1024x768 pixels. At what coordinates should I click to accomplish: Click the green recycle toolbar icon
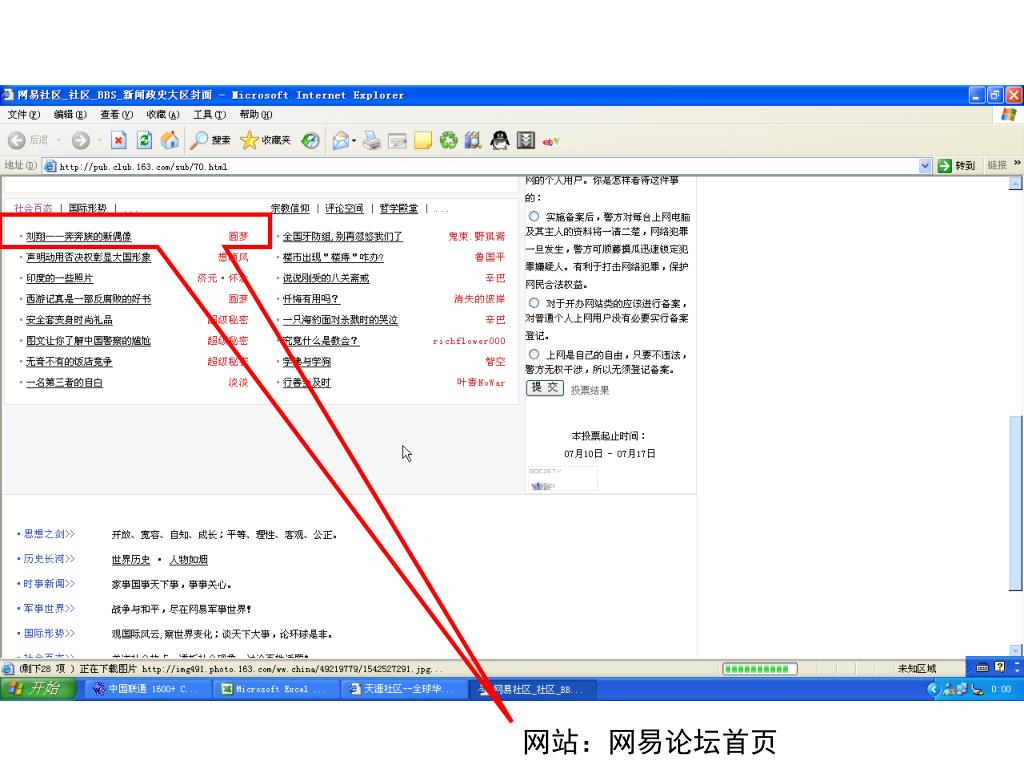pyautogui.click(x=449, y=140)
